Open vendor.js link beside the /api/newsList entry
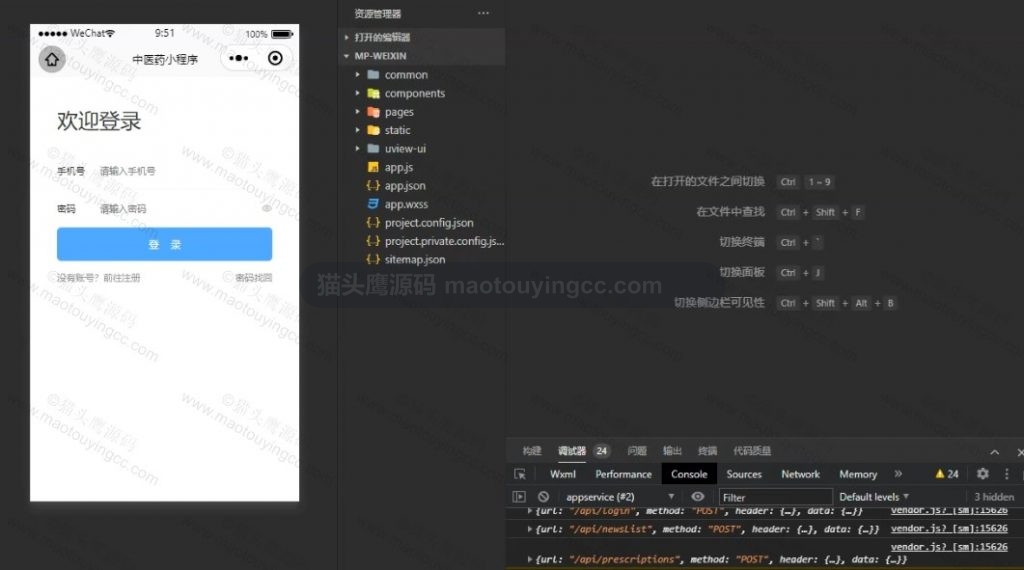Screen dimensions: 1024x570 click(x=949, y=528)
